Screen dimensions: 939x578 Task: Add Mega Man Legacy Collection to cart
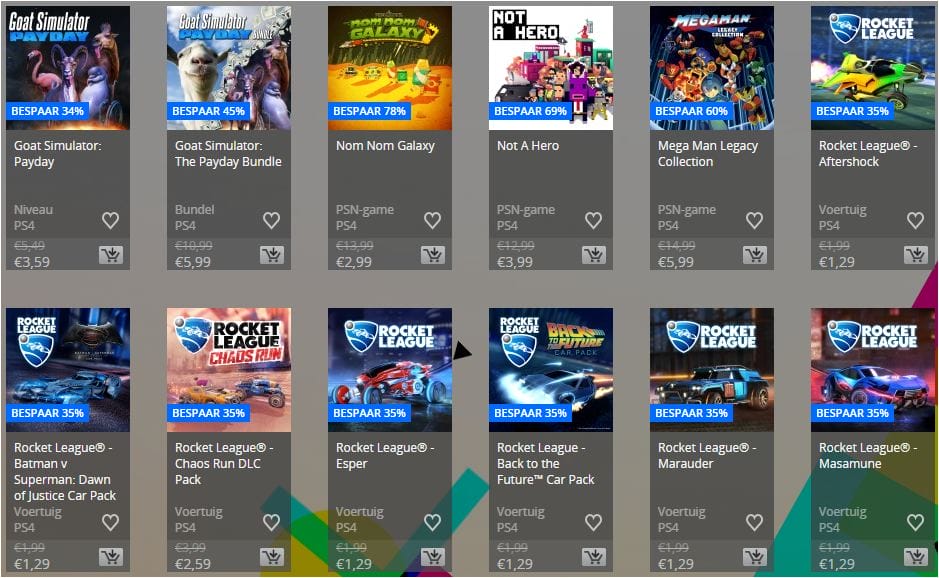(x=755, y=255)
